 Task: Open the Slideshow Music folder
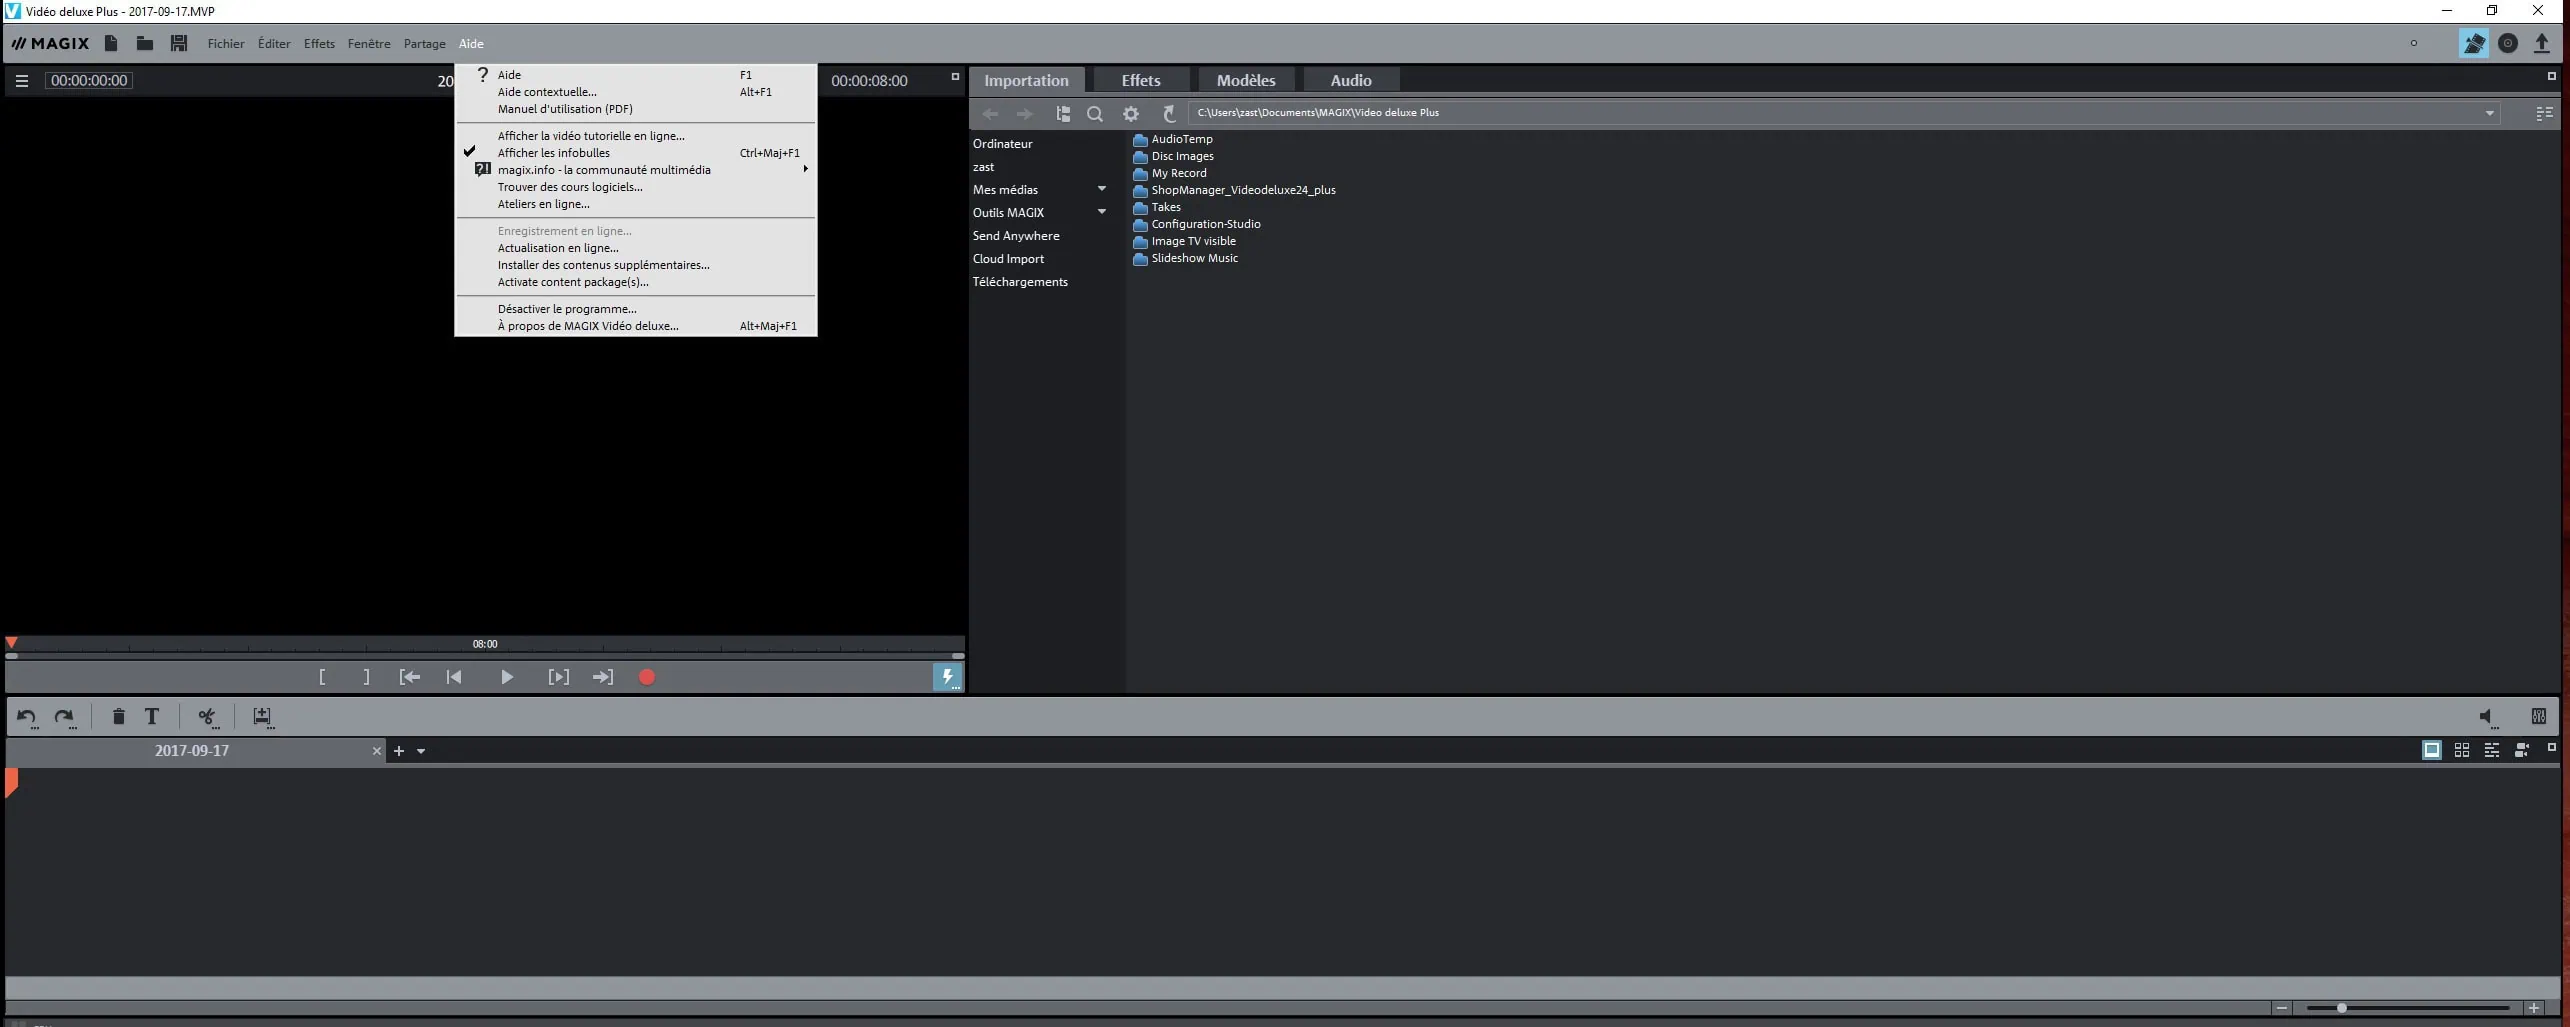tap(1194, 258)
